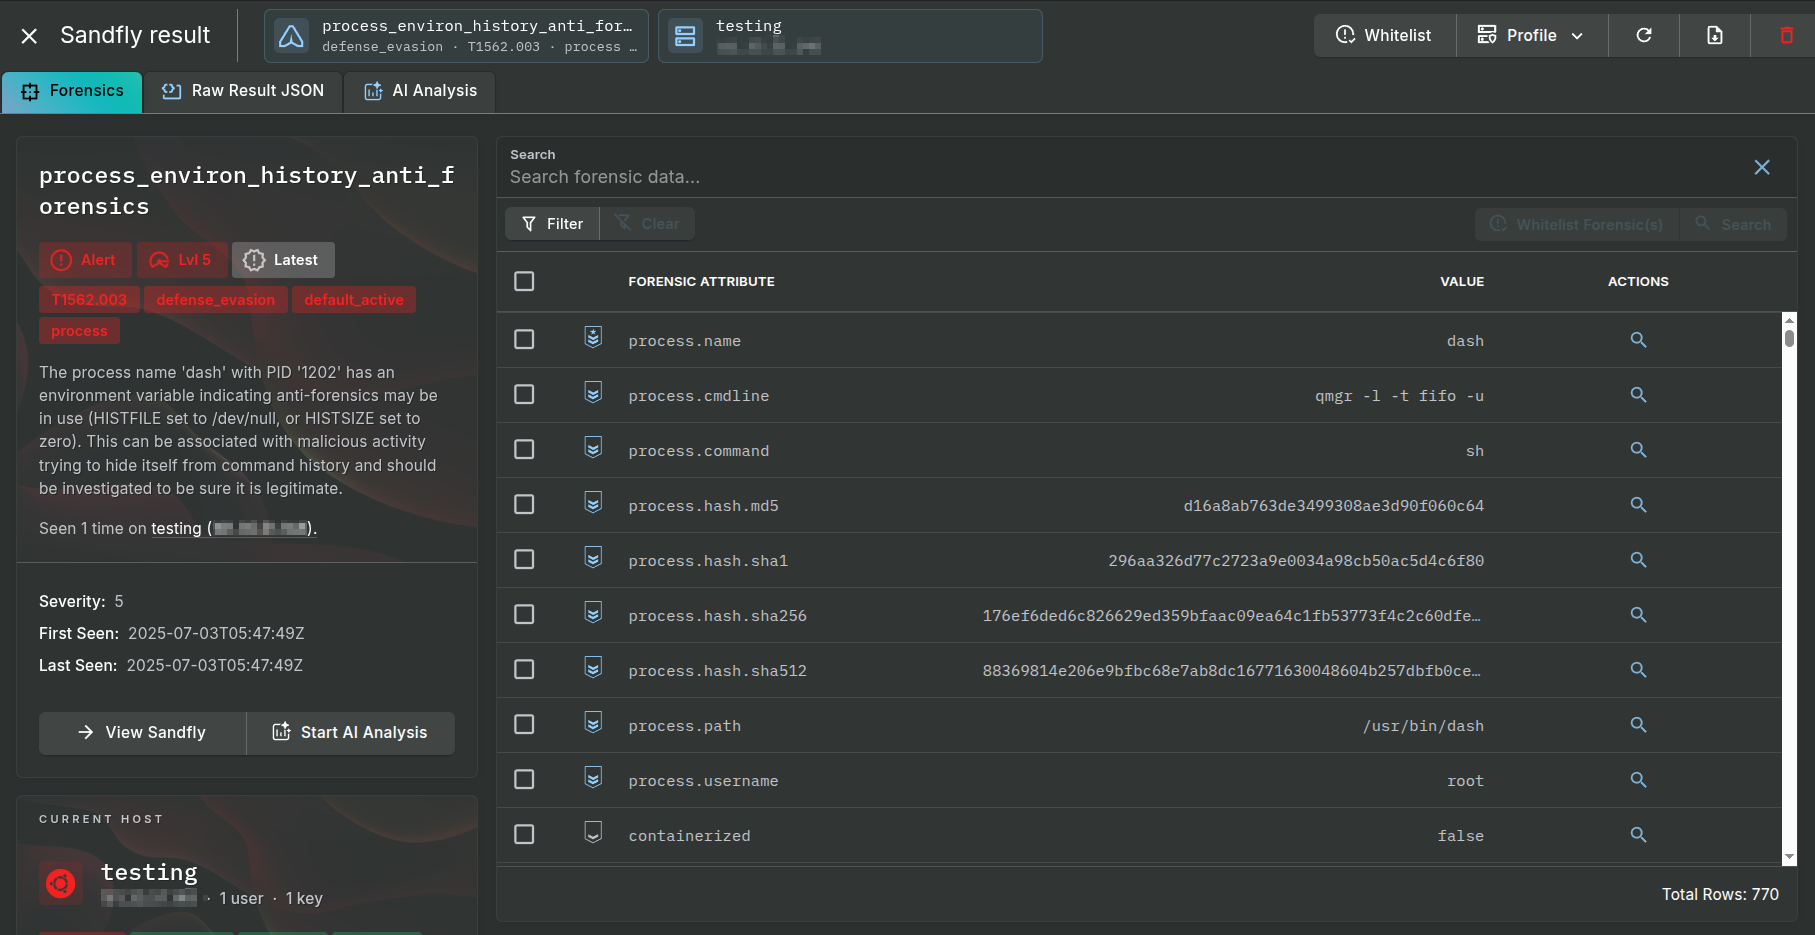
Task: Click the defense_evasion tag
Action: pos(215,300)
